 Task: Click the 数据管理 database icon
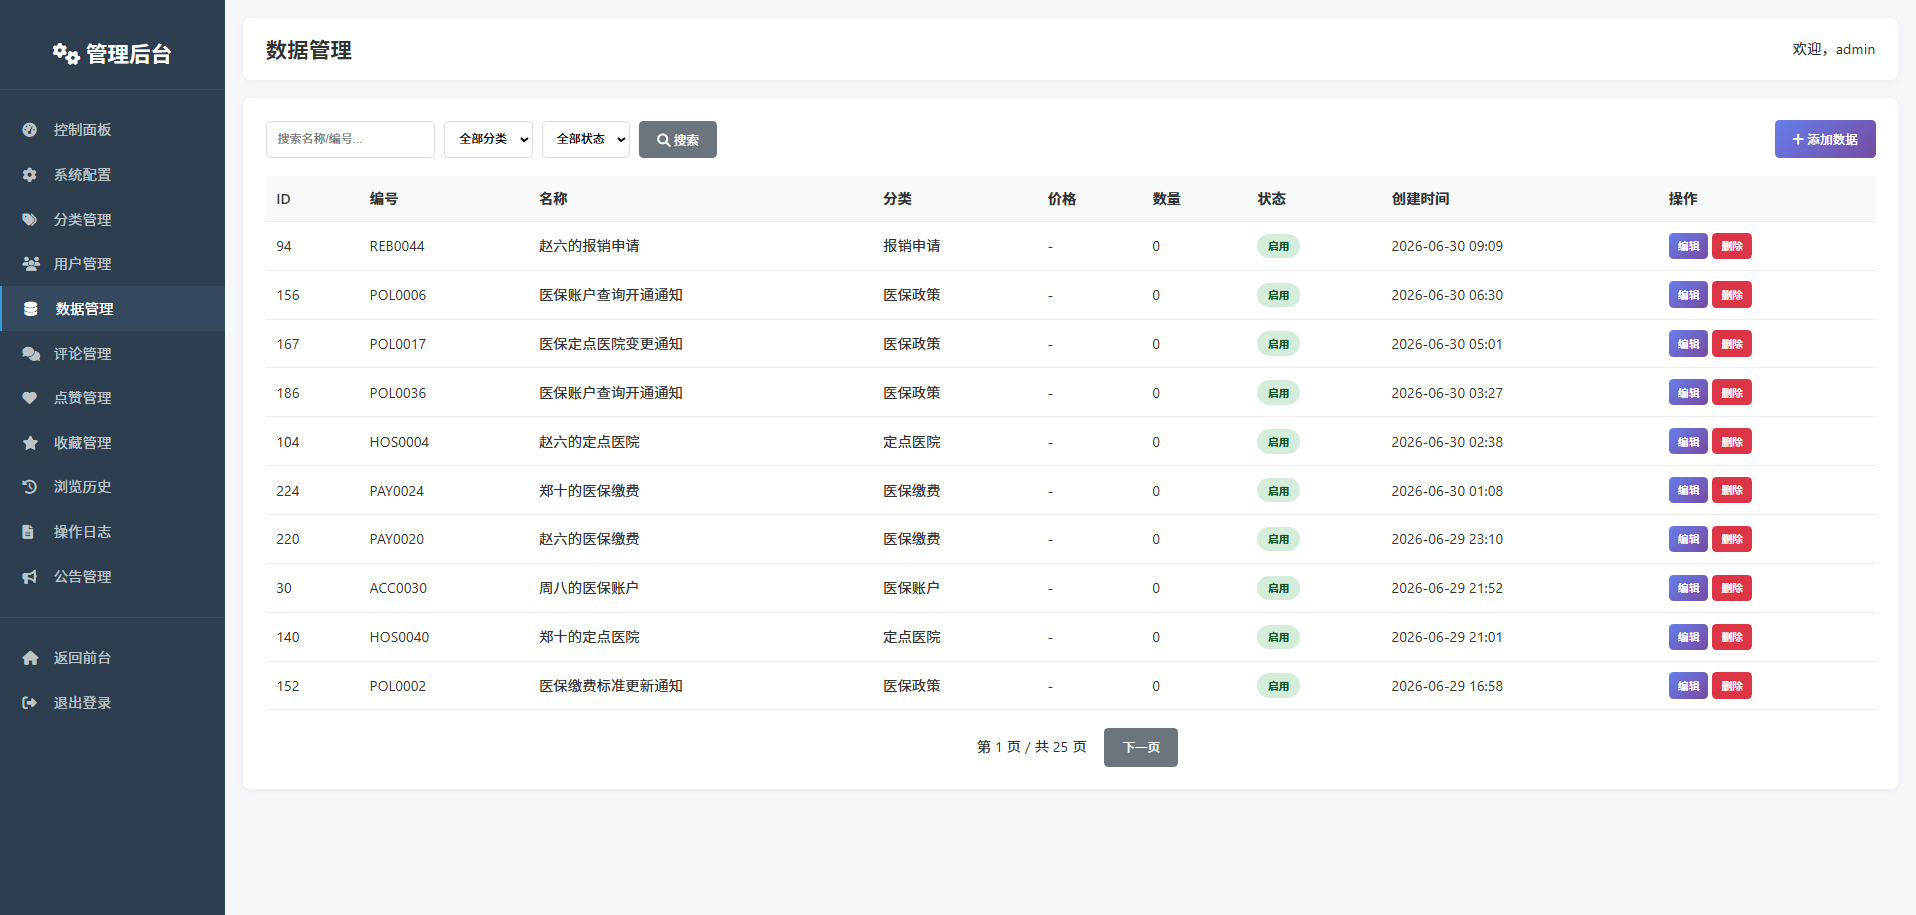[31, 309]
